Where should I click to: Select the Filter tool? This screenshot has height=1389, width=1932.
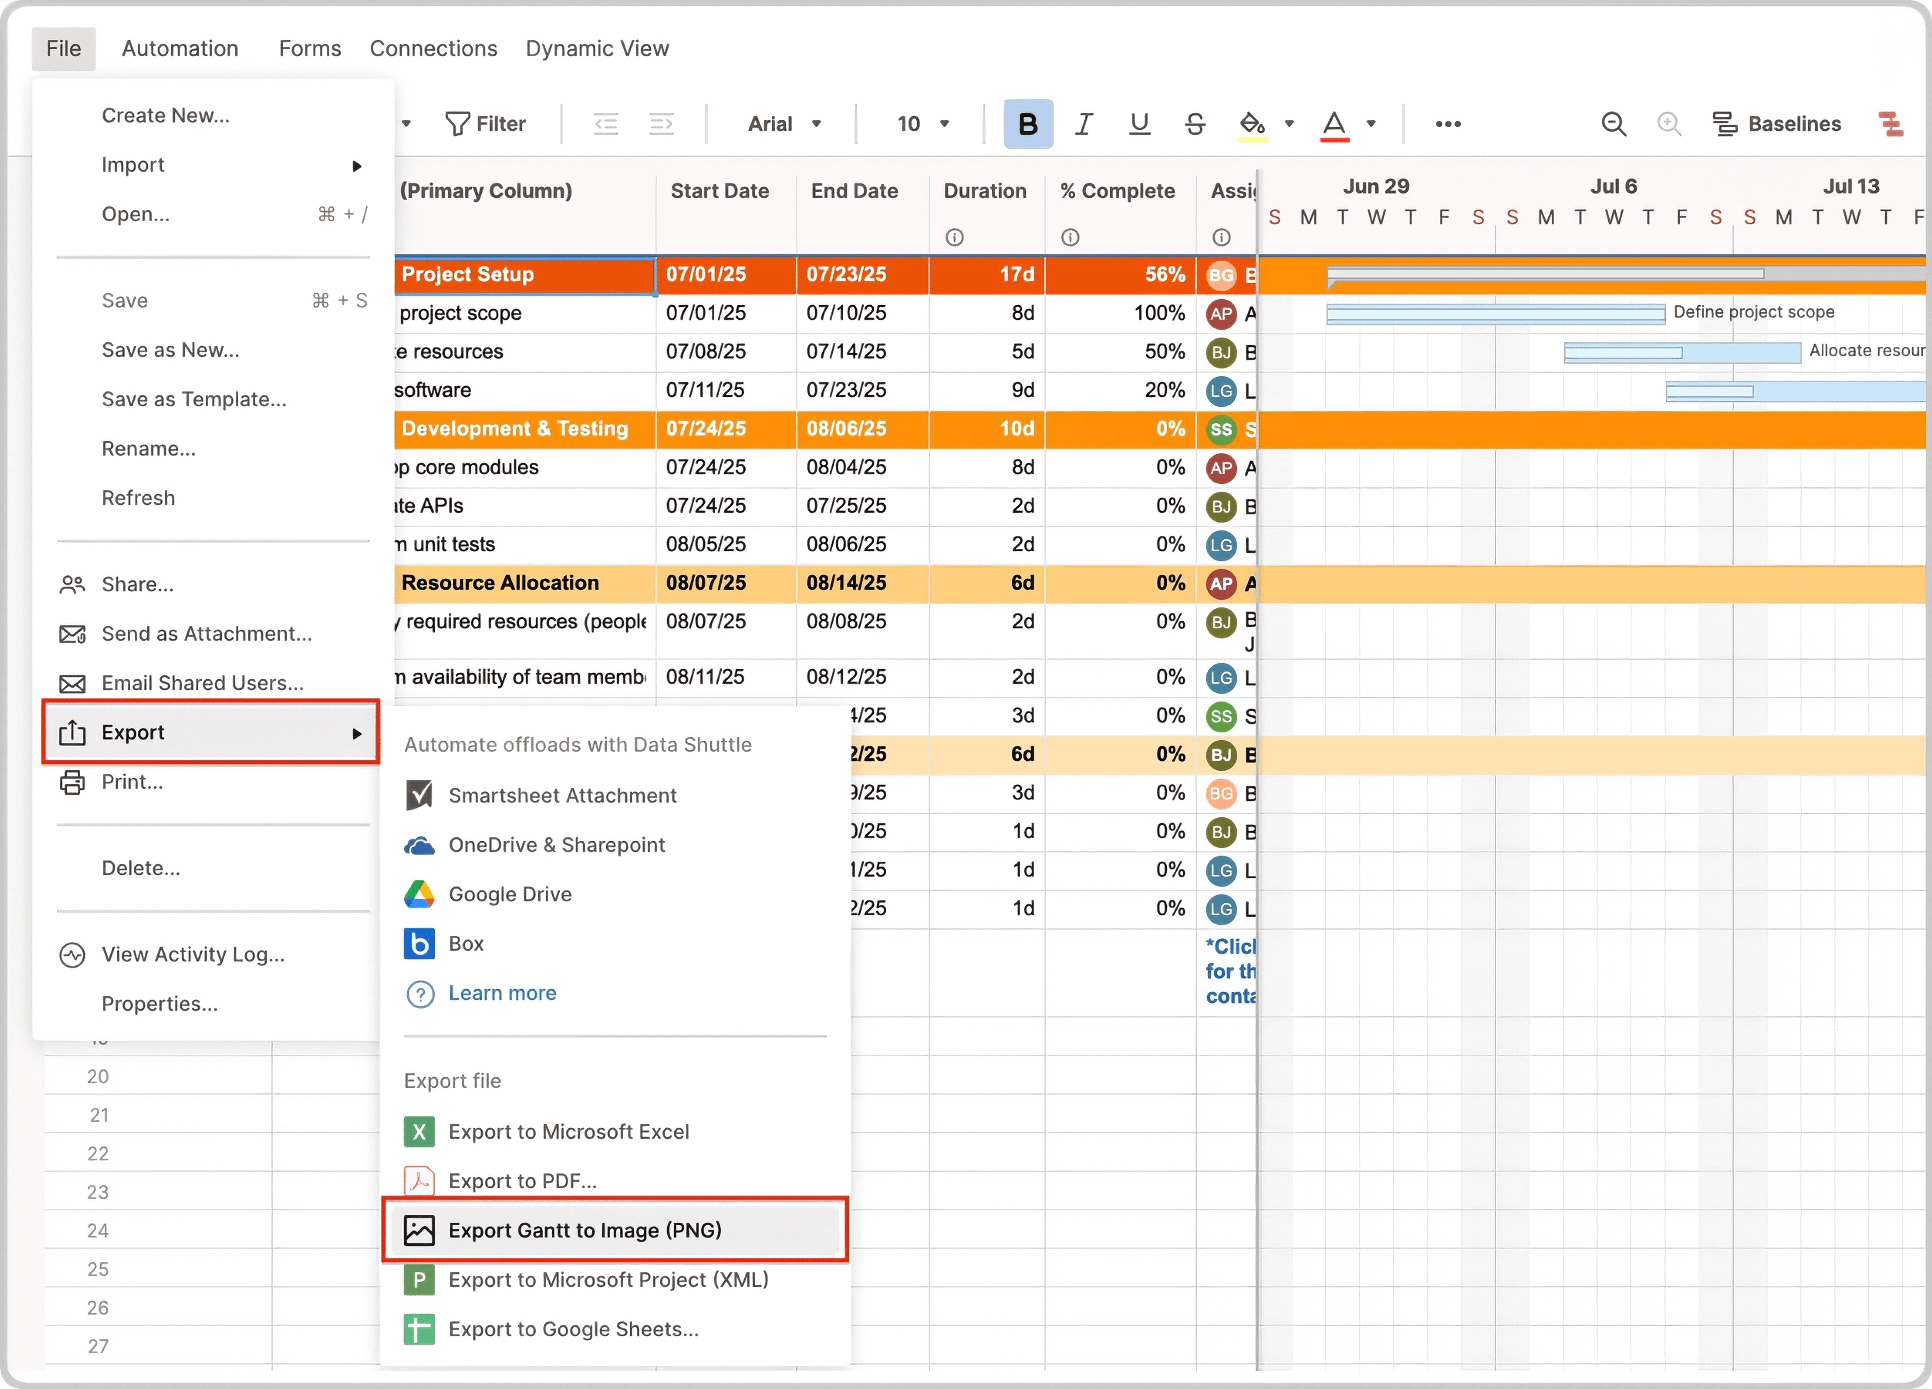pyautogui.click(x=487, y=123)
